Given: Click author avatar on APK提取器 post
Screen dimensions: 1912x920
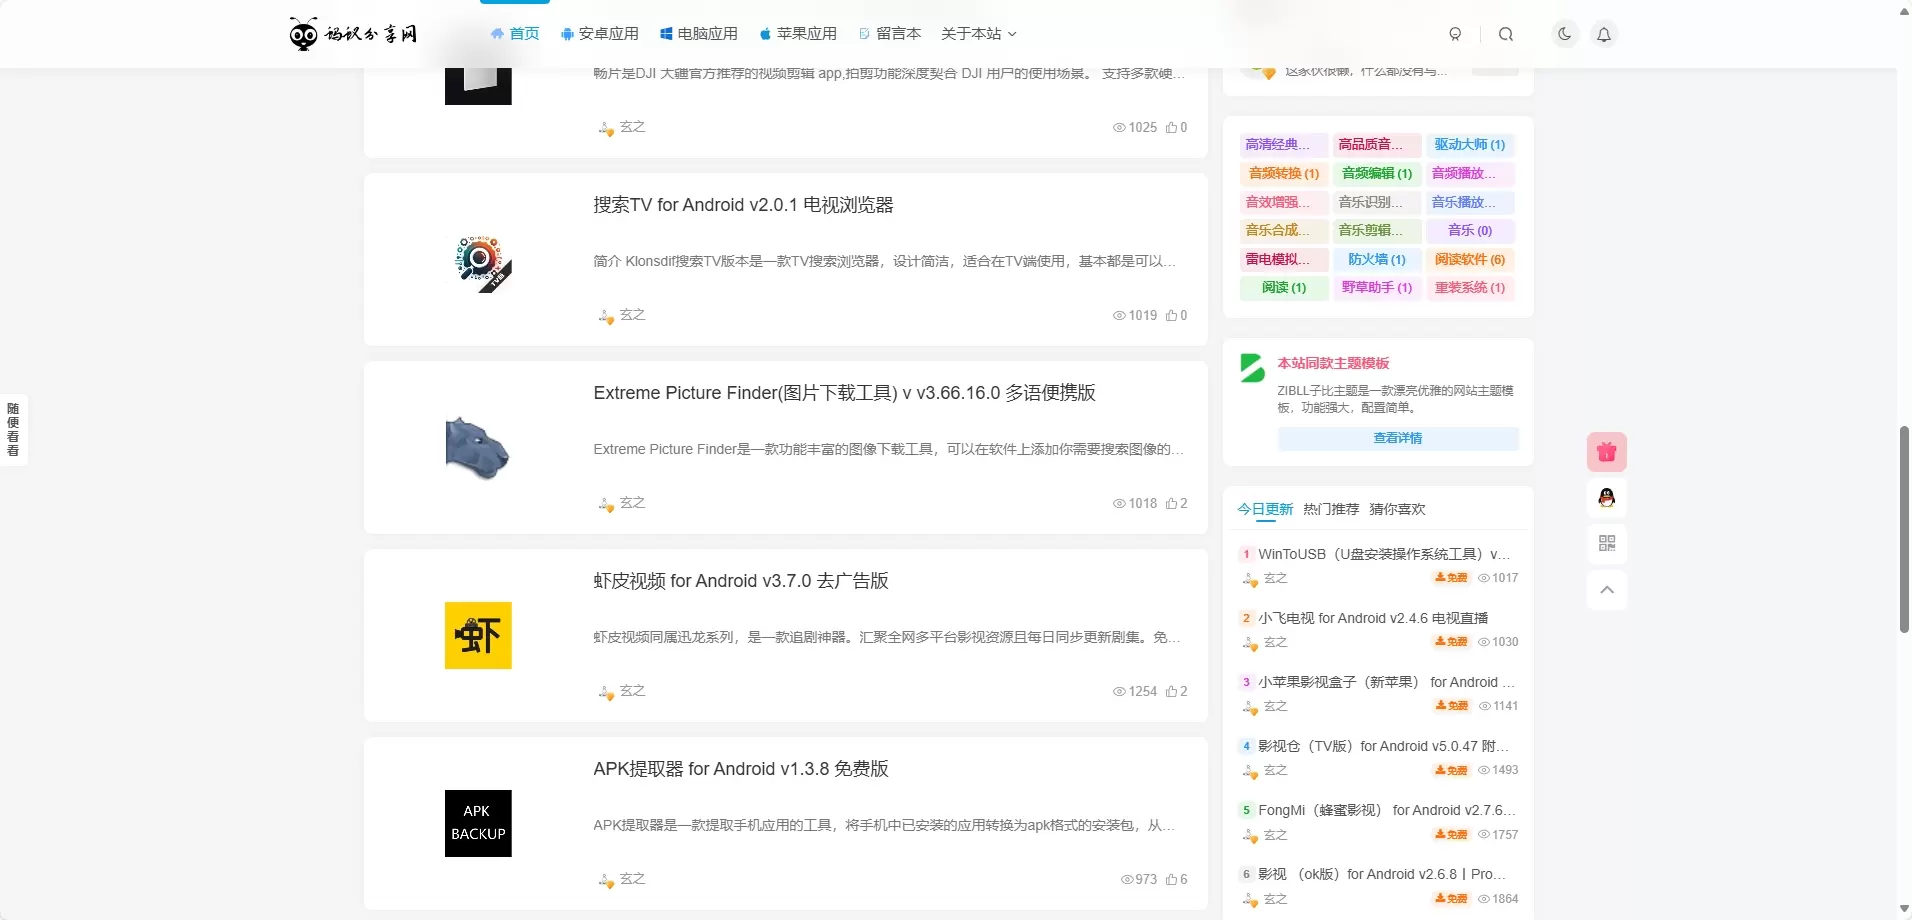Looking at the screenshot, I should click(606, 880).
